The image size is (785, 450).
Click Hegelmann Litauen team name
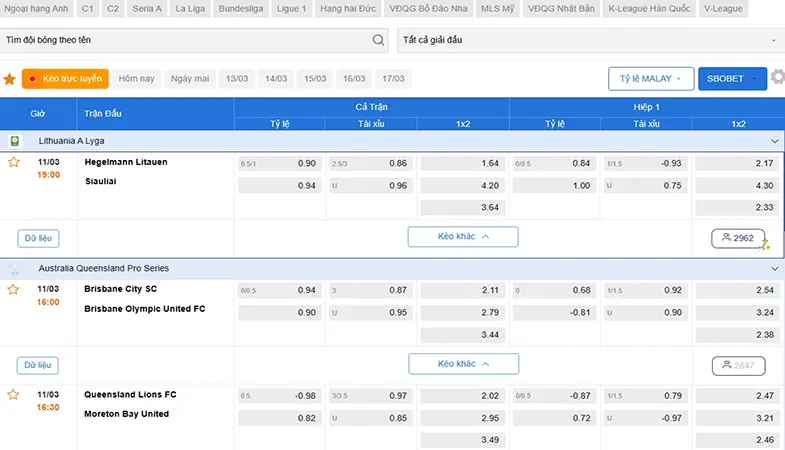pyautogui.click(x=126, y=162)
